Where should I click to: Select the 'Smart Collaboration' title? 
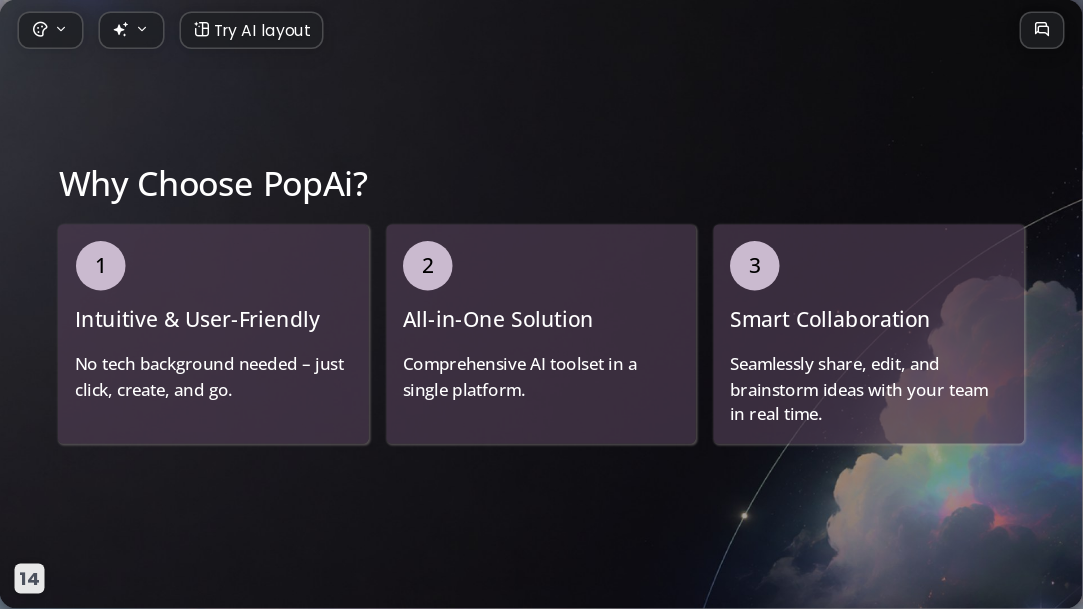(x=830, y=320)
